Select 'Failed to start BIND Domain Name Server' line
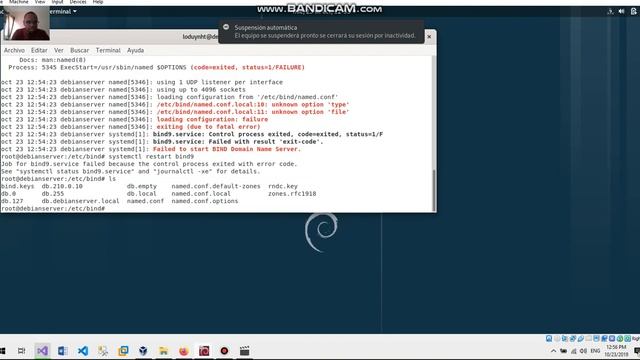Viewport: 640px width, 360px height. tap(227, 149)
